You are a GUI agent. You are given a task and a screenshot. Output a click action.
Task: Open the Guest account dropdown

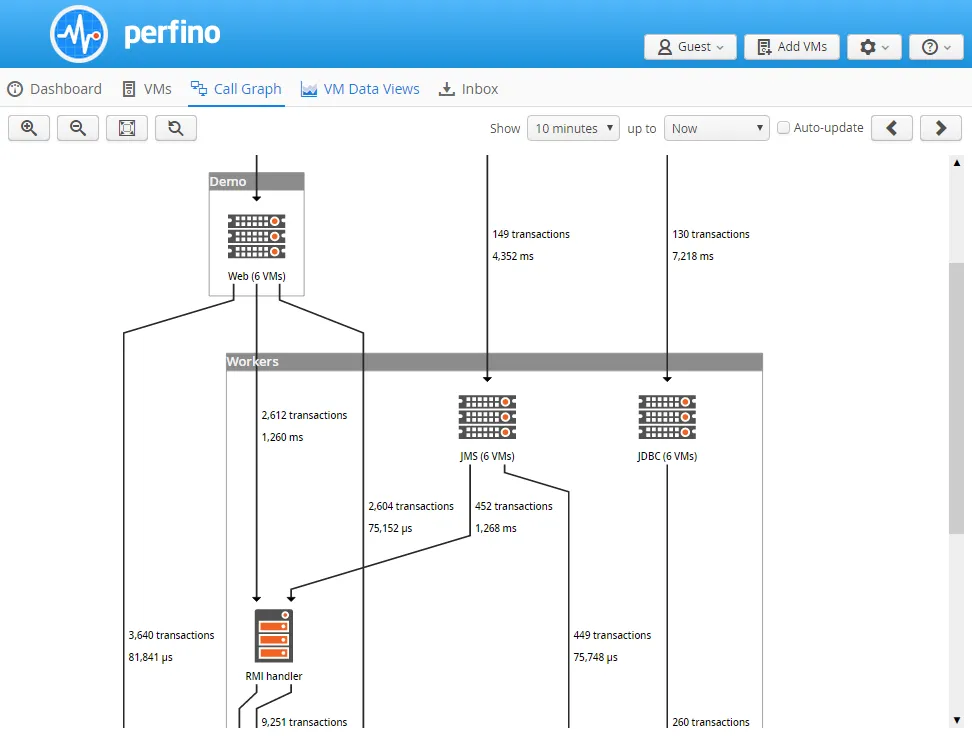coord(690,47)
